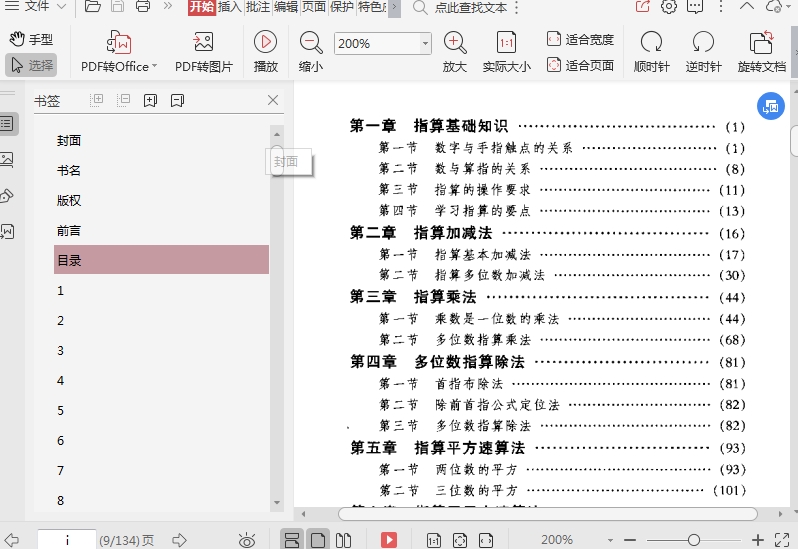
Task: Click the share icon in title bar
Action: [643, 7]
